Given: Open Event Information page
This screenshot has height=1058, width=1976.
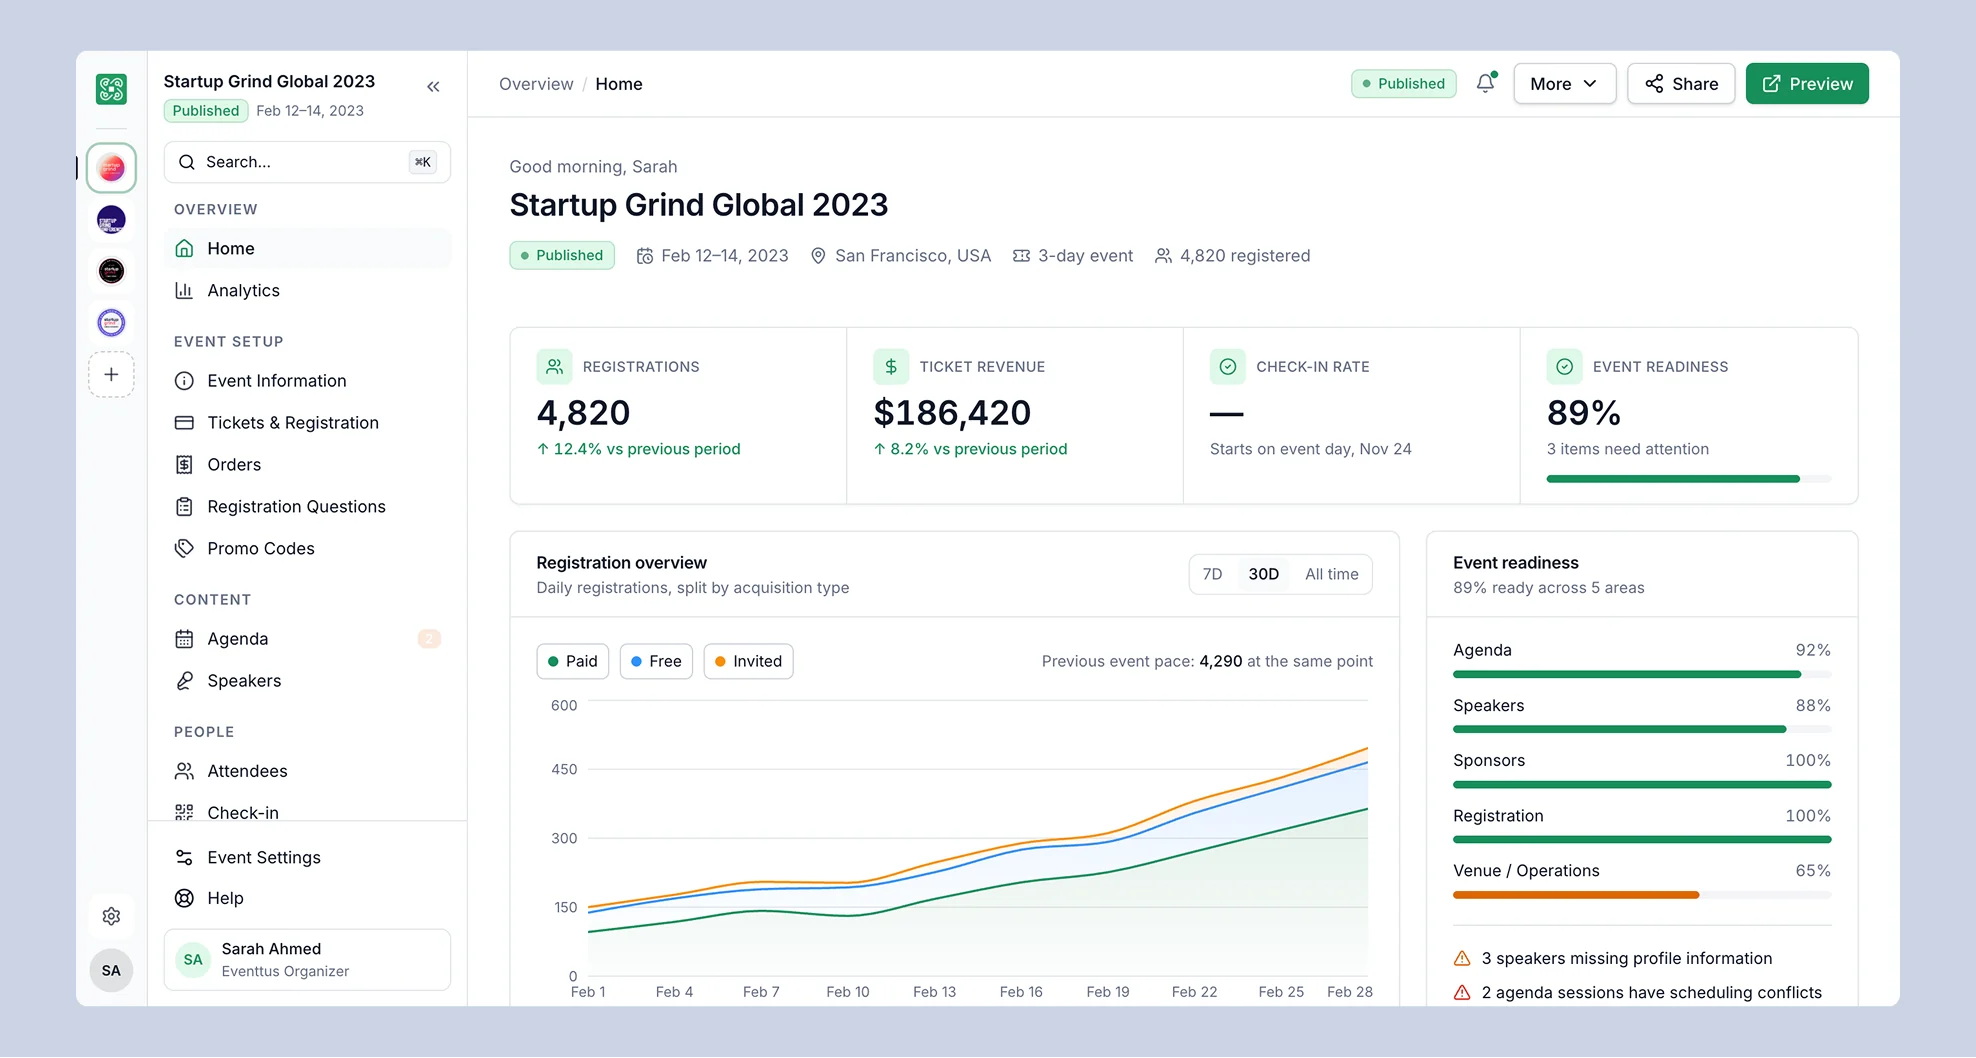Looking at the screenshot, I should click(307, 381).
